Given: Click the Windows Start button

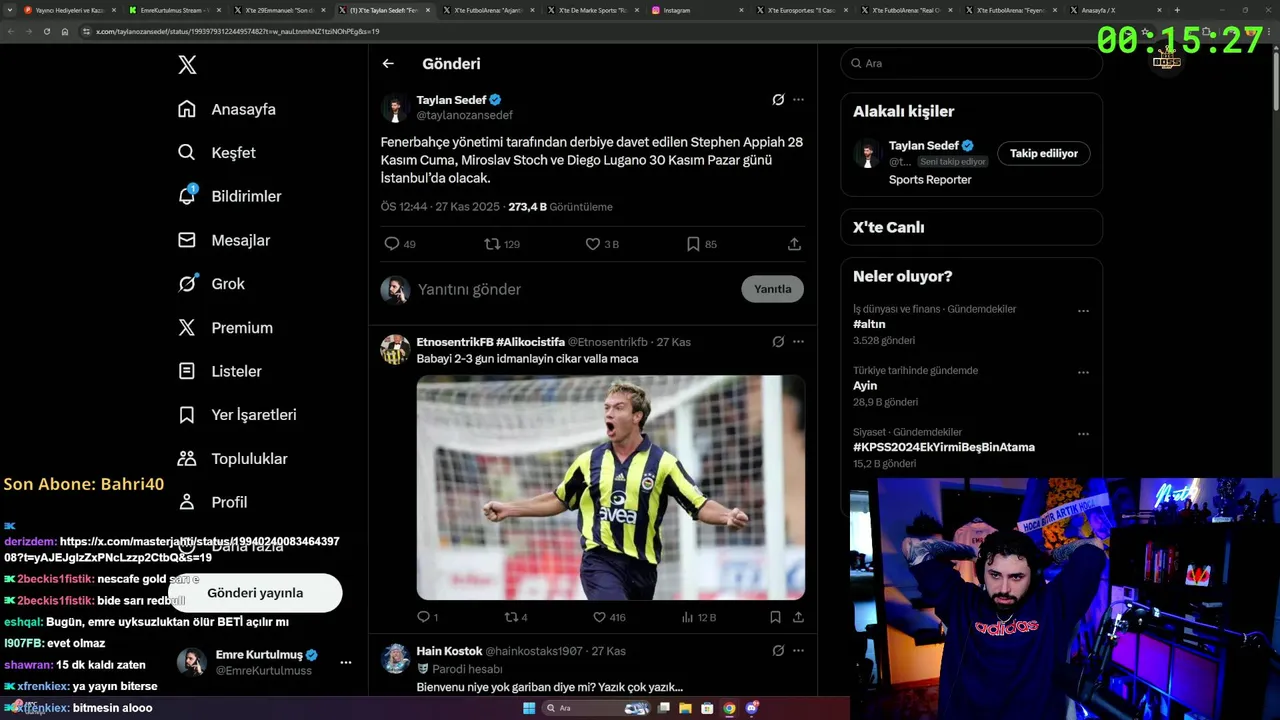Looking at the screenshot, I should click(x=529, y=708).
